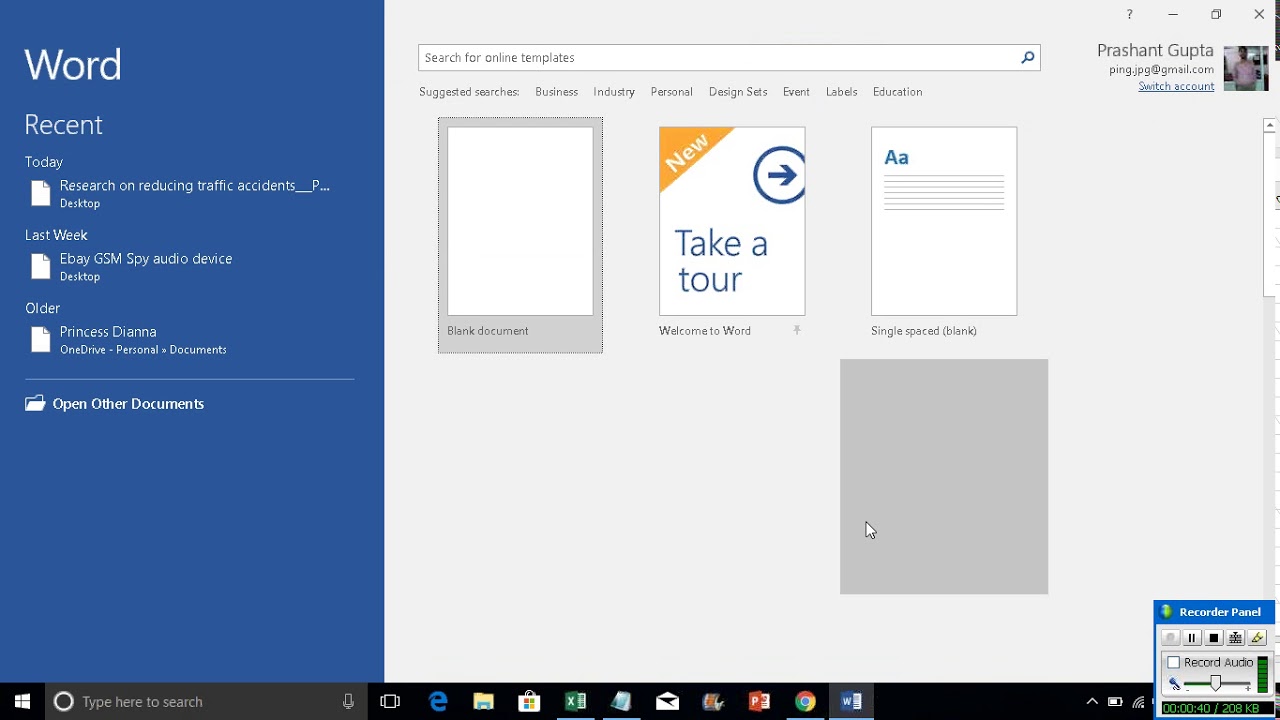Select the Event suggested search
1280x720 pixels.
coord(796,92)
